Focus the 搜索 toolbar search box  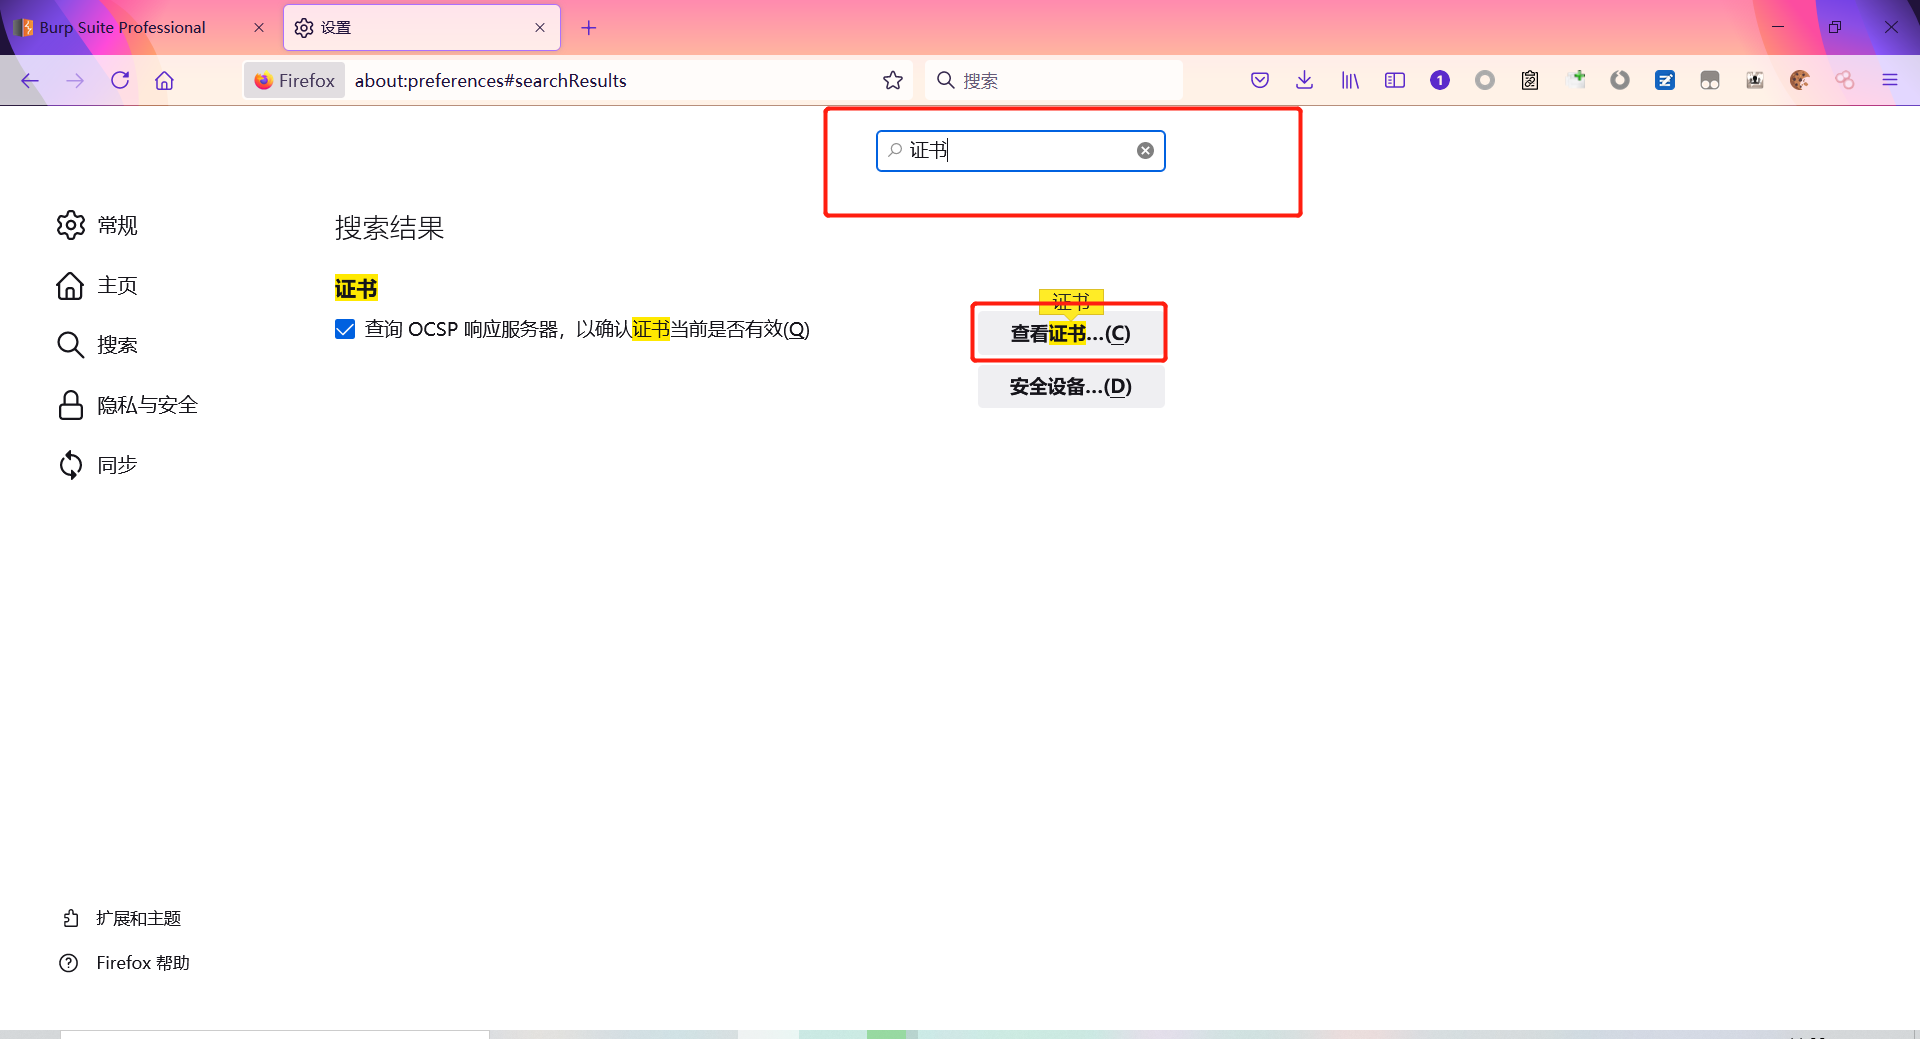(x=1054, y=80)
